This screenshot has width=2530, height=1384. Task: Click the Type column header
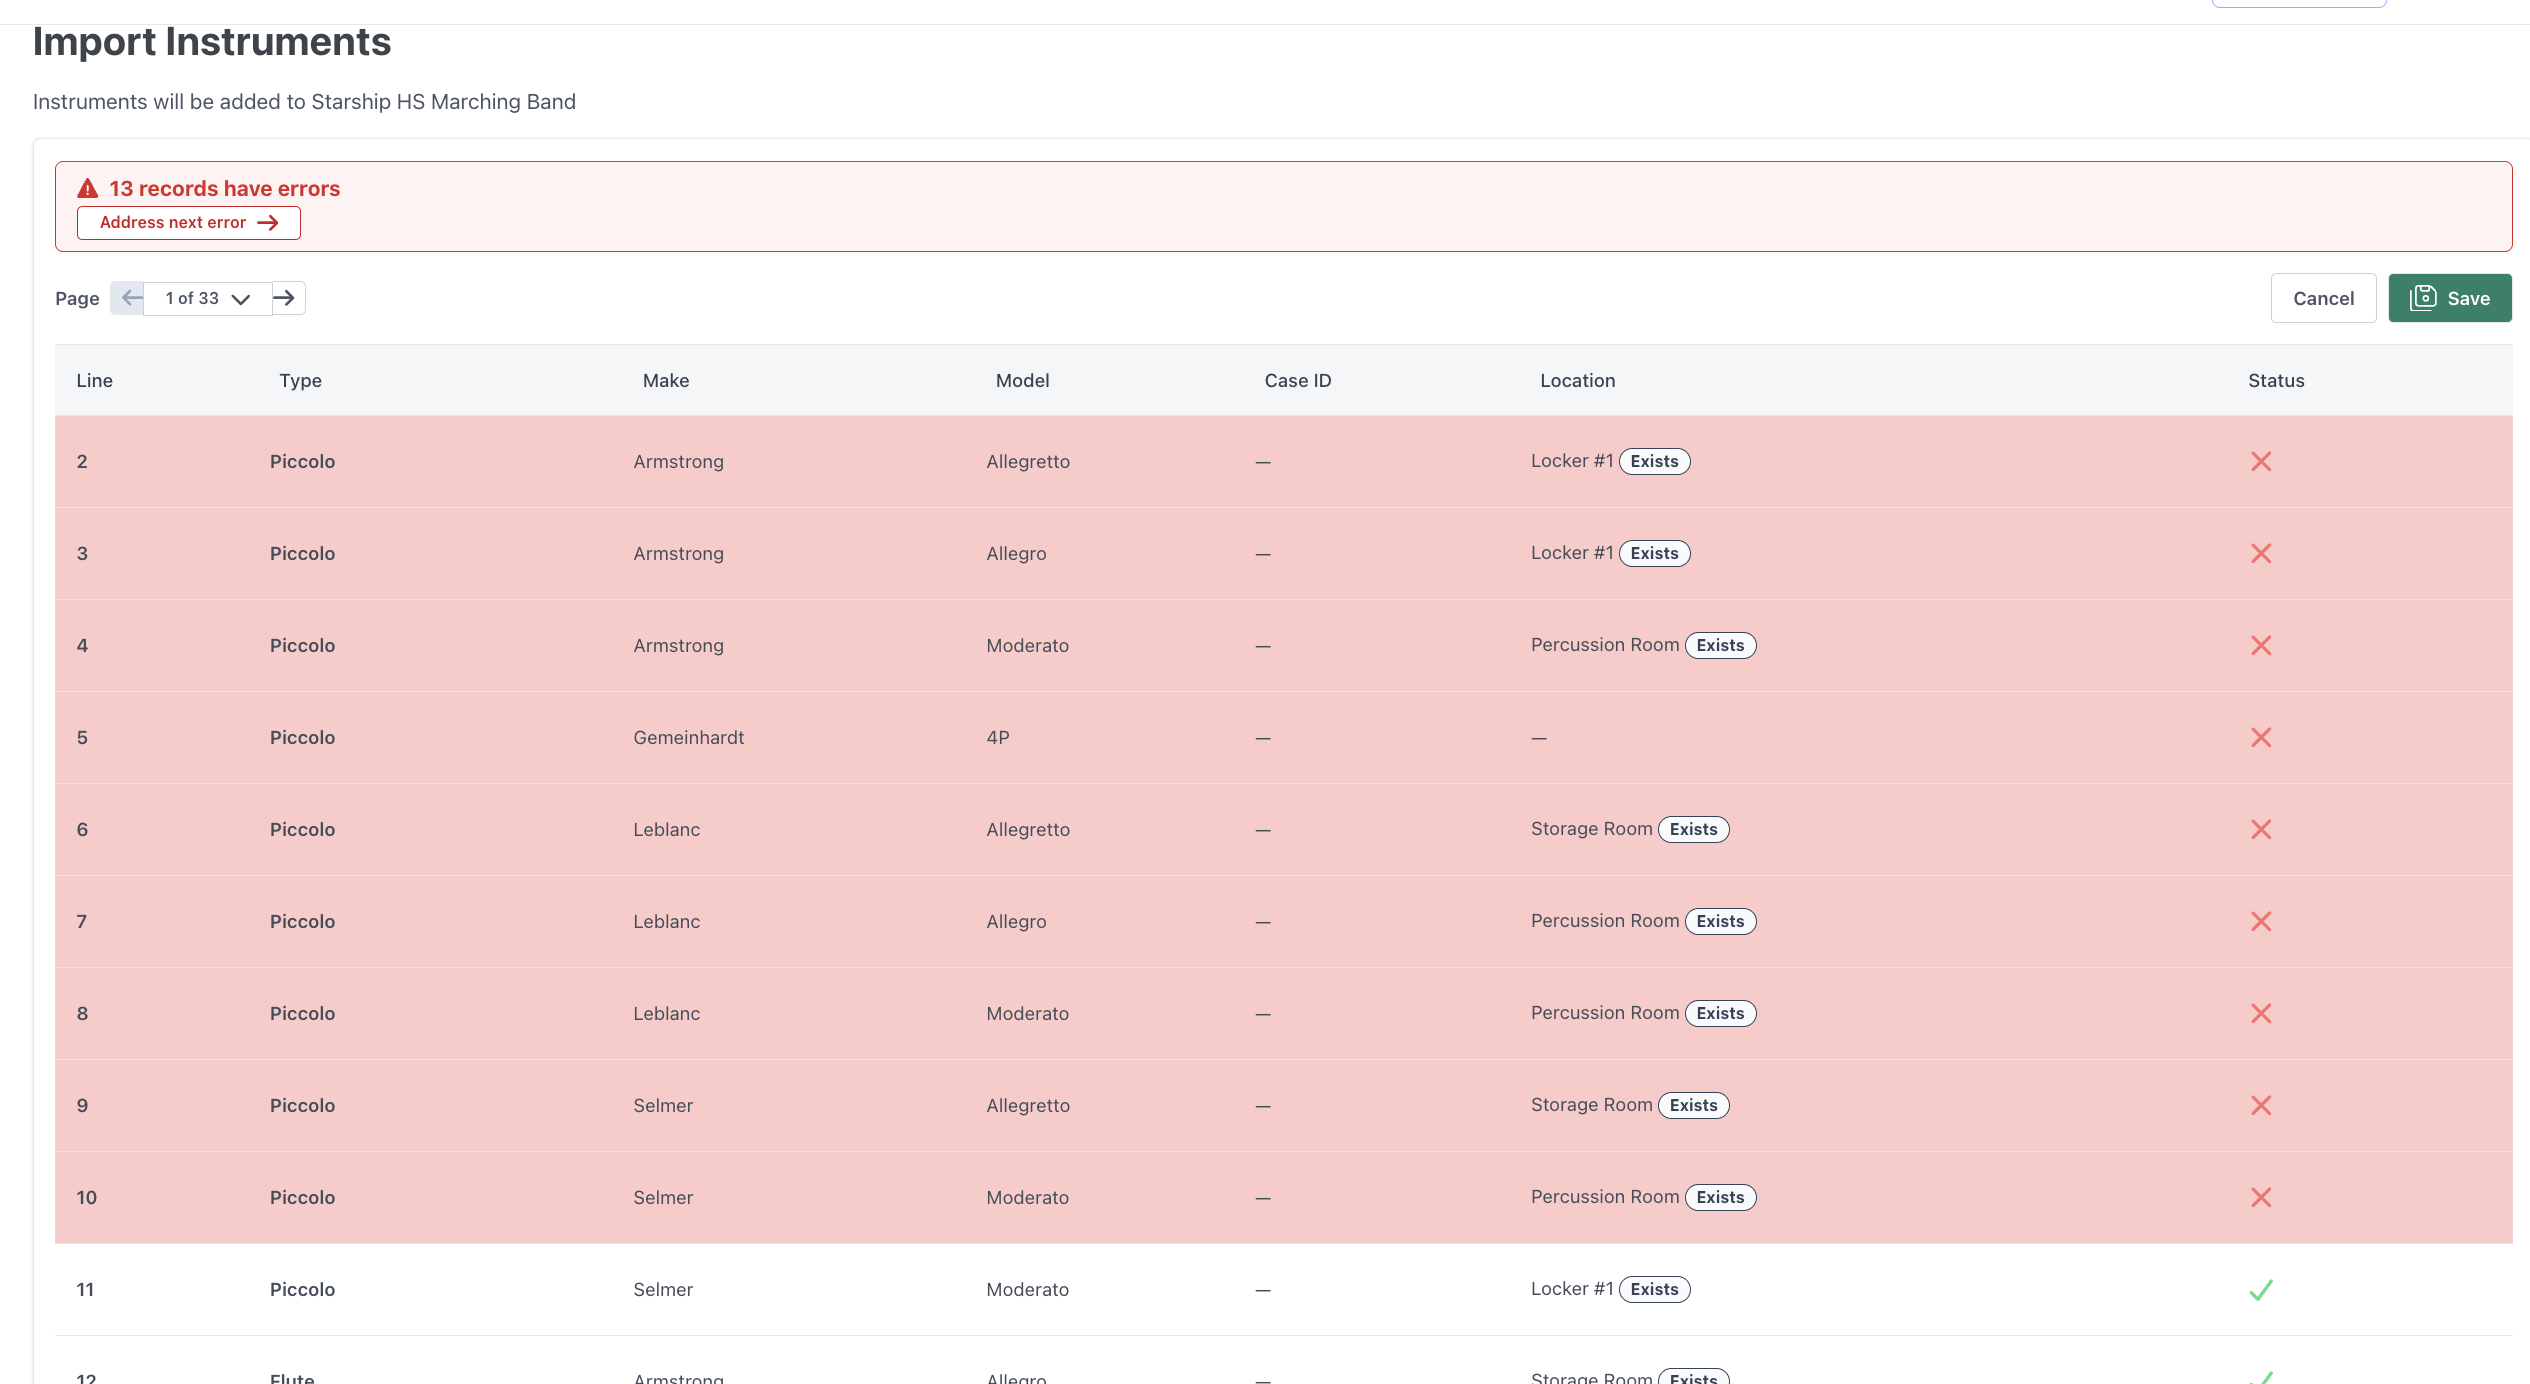300,380
